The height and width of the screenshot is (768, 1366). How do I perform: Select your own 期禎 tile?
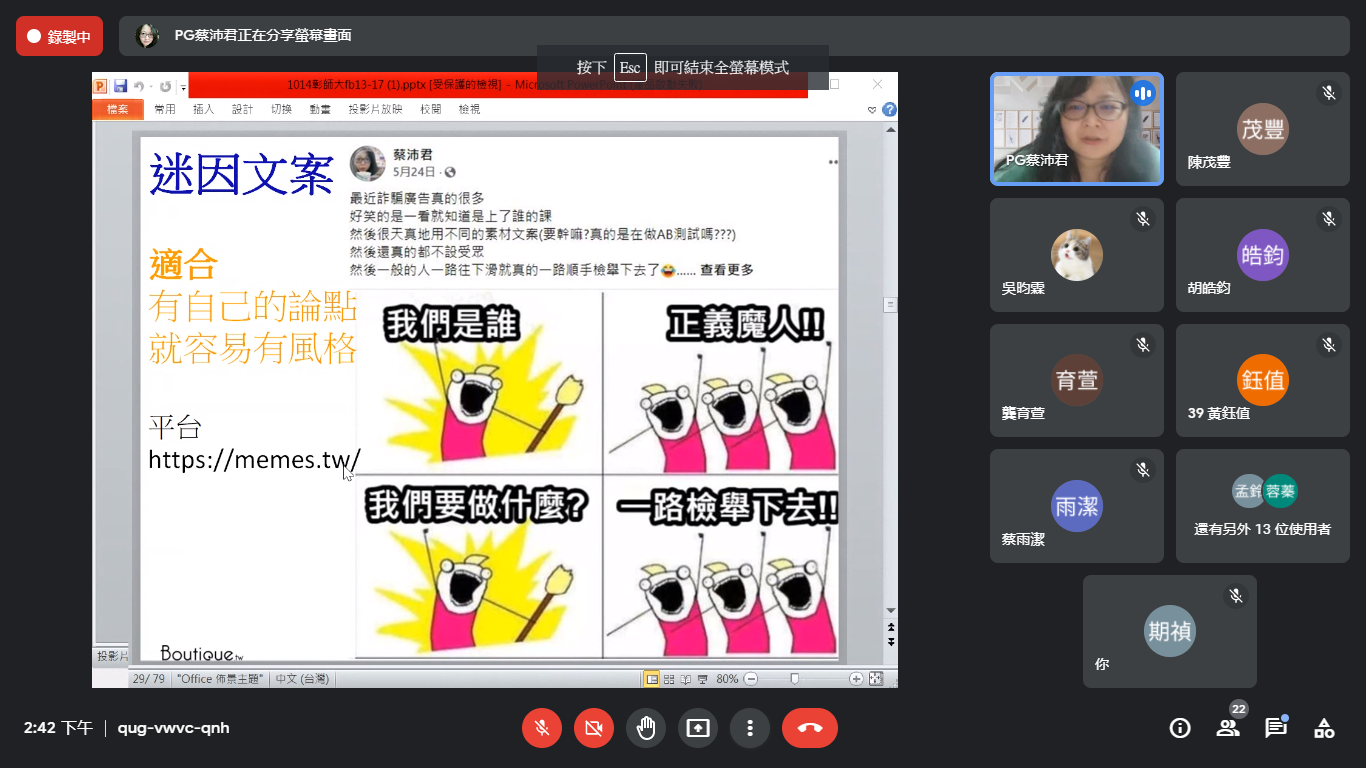pyautogui.click(x=1170, y=631)
